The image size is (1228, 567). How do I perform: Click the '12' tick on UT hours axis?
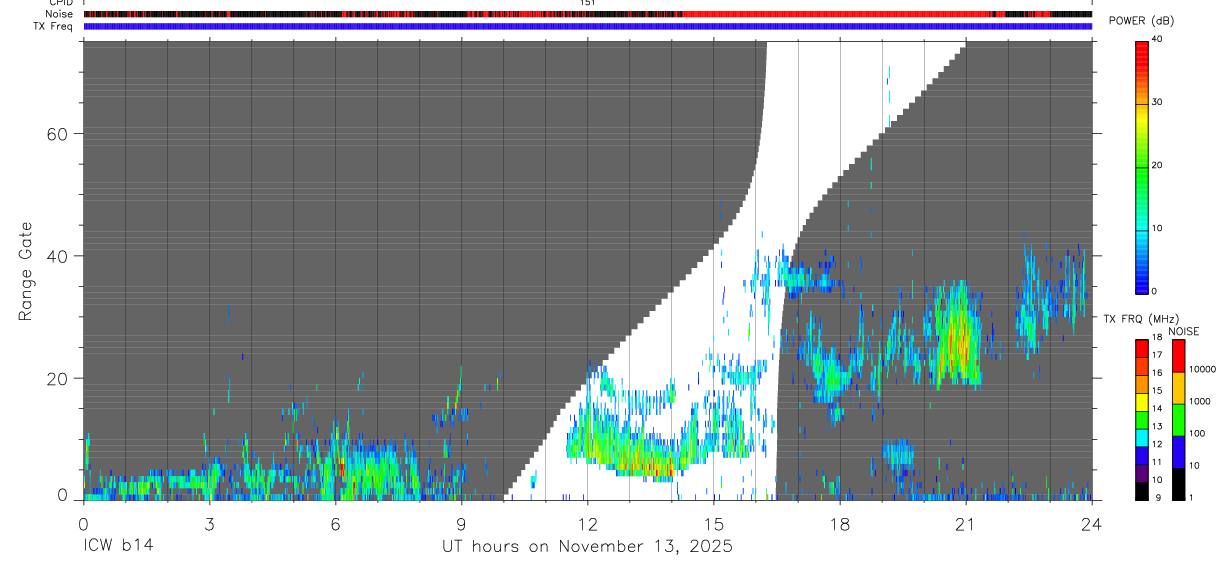point(587,523)
